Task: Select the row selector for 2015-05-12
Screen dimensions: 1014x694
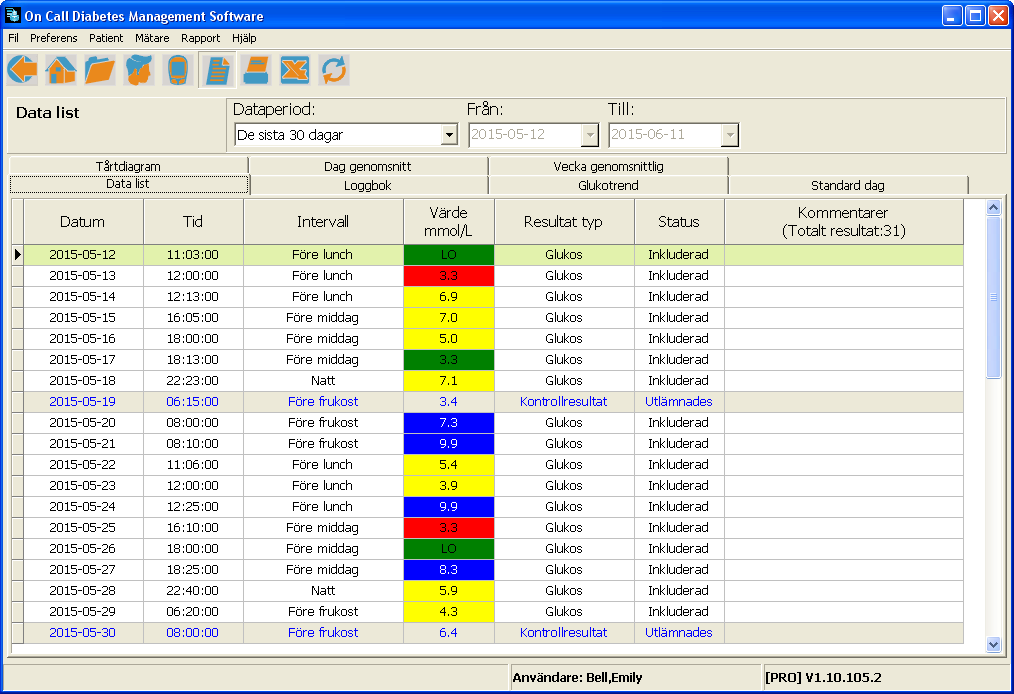Action: 17,255
